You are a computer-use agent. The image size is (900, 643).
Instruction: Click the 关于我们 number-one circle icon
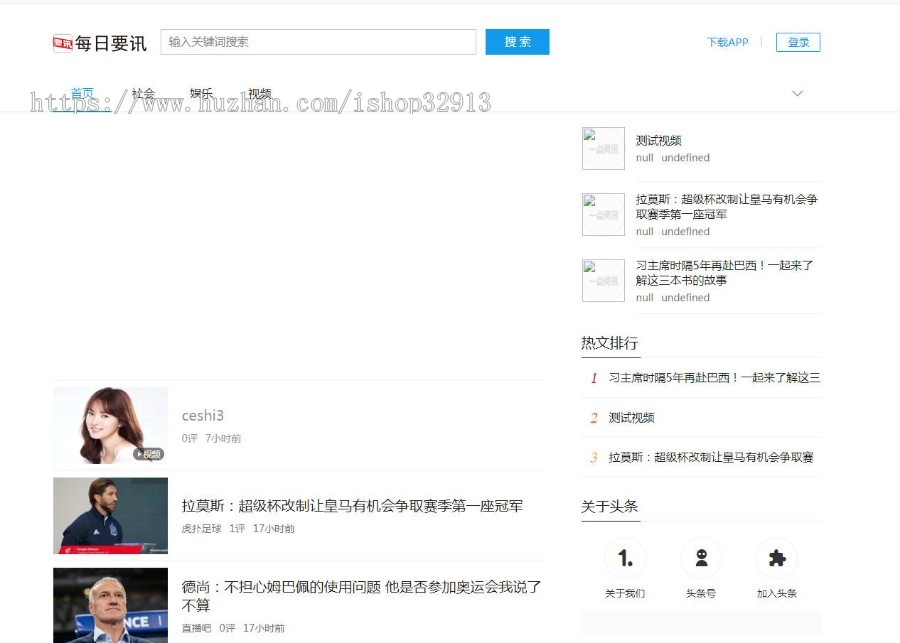[x=624, y=558]
